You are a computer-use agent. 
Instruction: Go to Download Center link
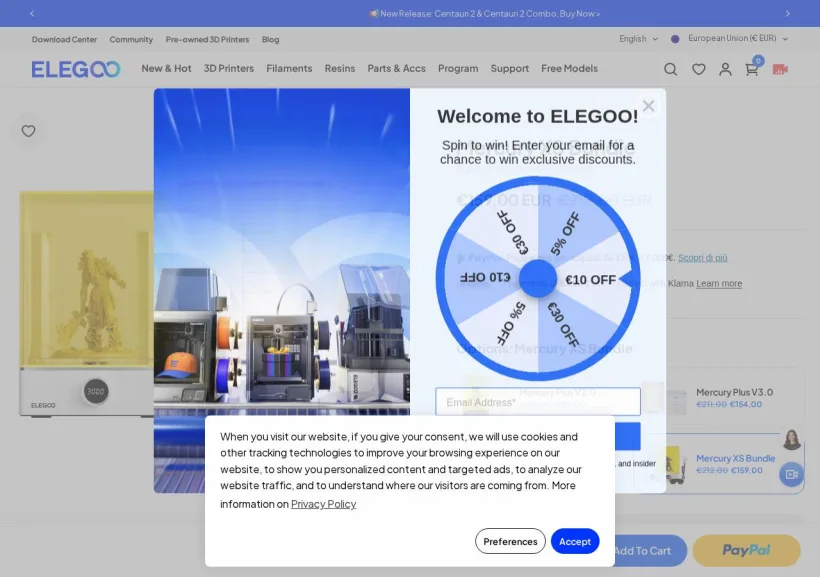pos(64,40)
